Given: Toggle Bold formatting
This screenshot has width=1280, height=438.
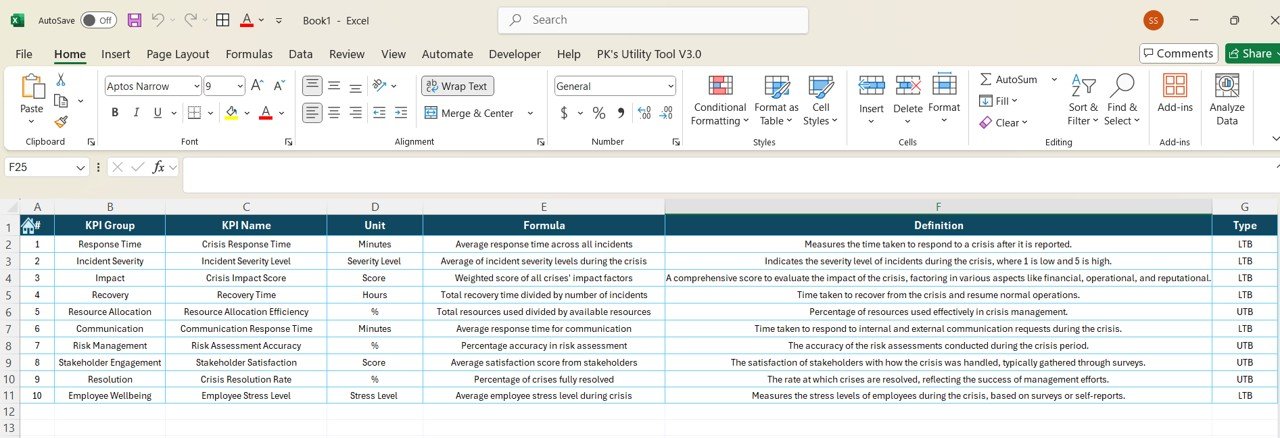Looking at the screenshot, I should click(x=115, y=113).
